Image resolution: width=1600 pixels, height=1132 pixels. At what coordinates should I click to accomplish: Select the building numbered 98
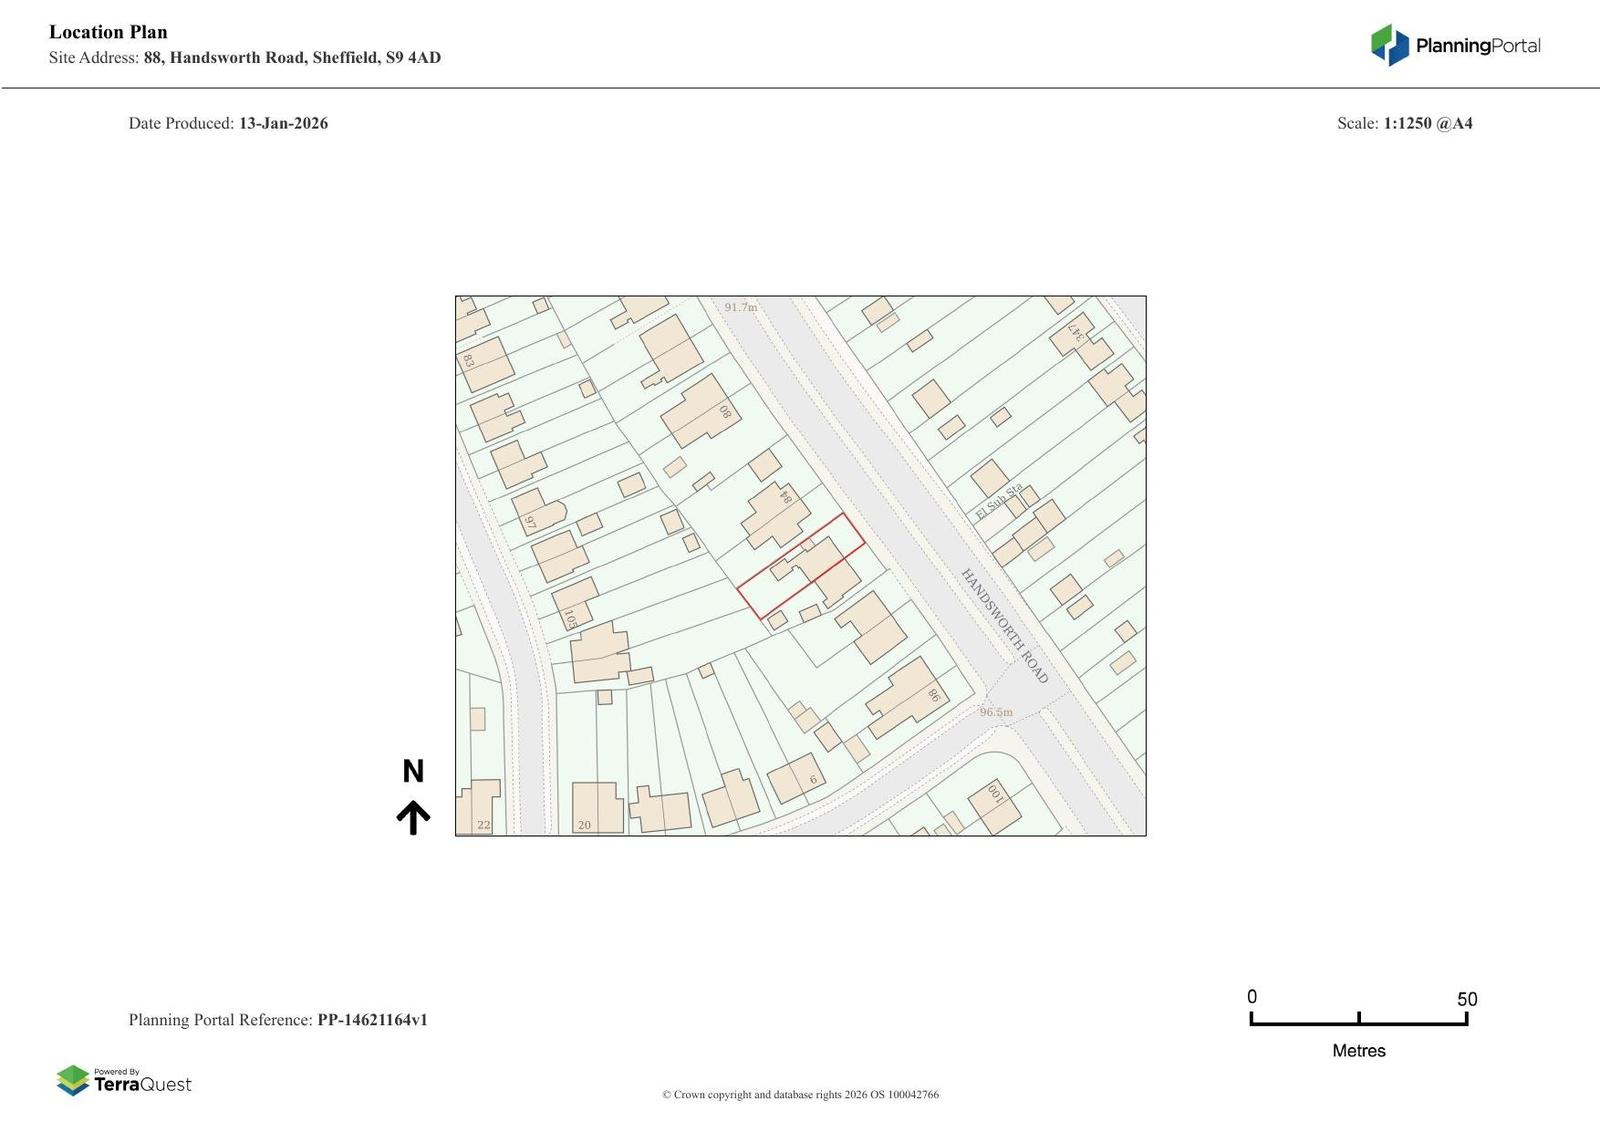(x=906, y=697)
